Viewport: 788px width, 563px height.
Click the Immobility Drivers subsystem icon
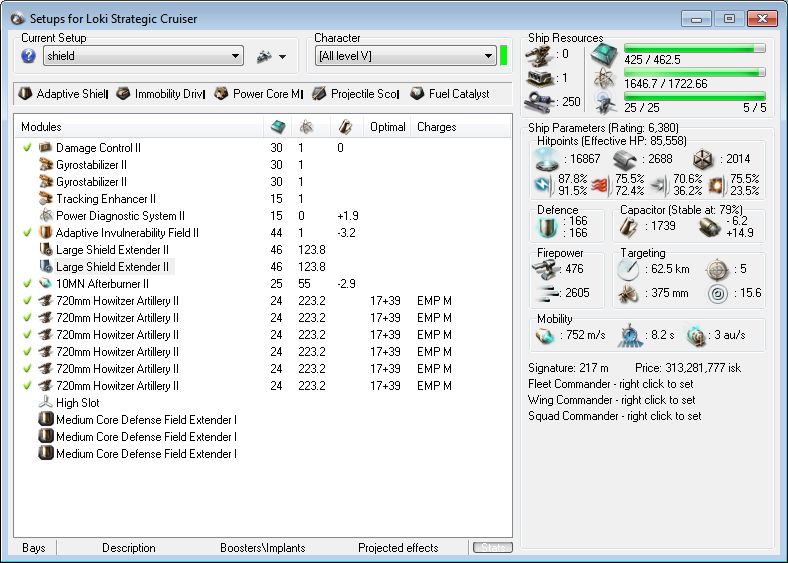coord(123,93)
